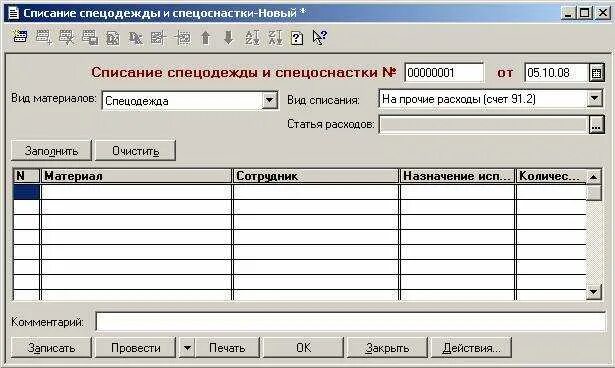
Task: Click the Материал column header
Action: pos(136,176)
